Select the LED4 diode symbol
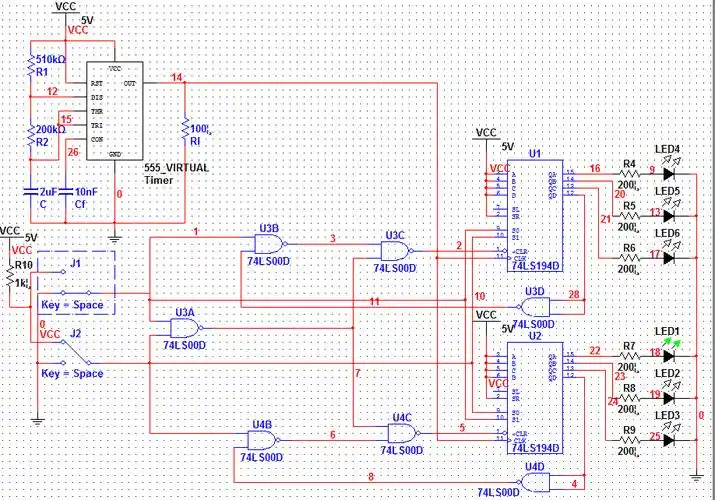This screenshot has width=715, height=500. click(x=668, y=172)
